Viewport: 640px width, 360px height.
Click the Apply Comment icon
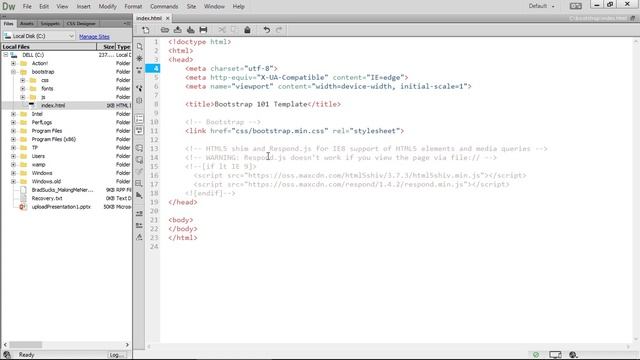coord(140,148)
